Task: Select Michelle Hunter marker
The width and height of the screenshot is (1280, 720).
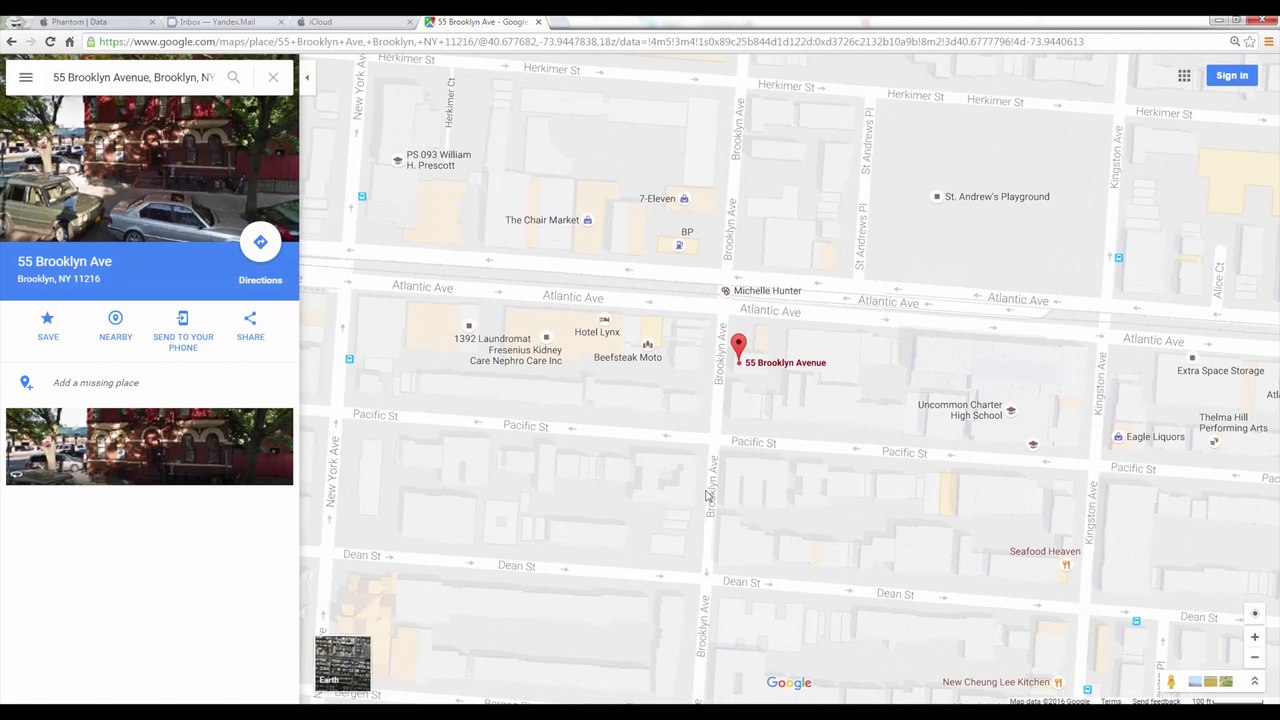Action: pyautogui.click(x=726, y=291)
